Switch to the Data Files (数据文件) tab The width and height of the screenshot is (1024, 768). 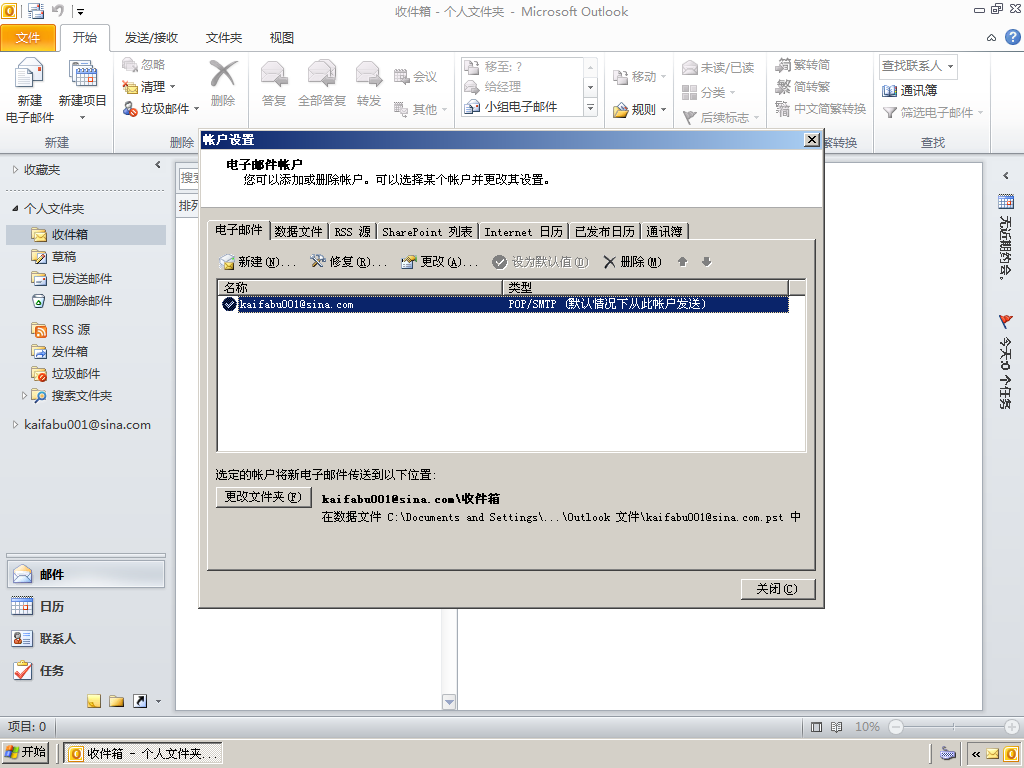(x=298, y=232)
